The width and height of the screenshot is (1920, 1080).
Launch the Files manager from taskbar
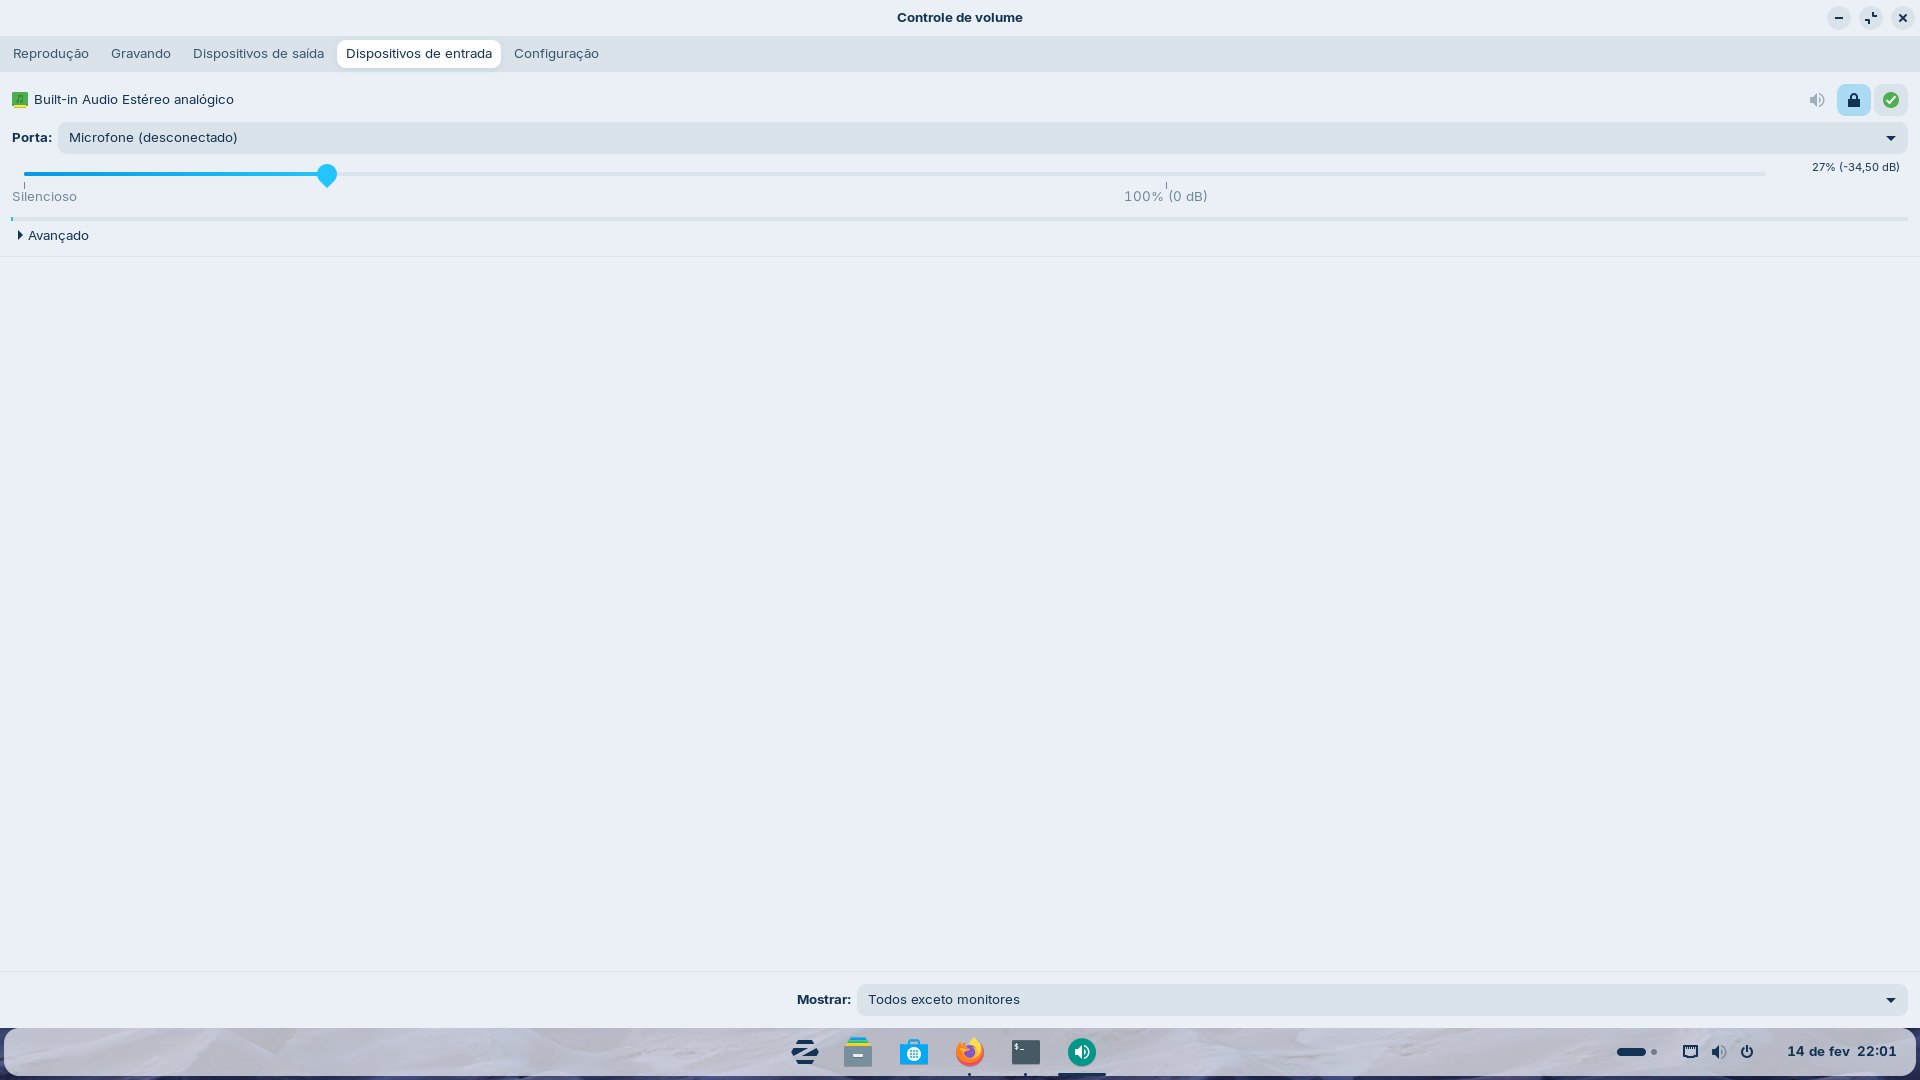click(x=858, y=1052)
